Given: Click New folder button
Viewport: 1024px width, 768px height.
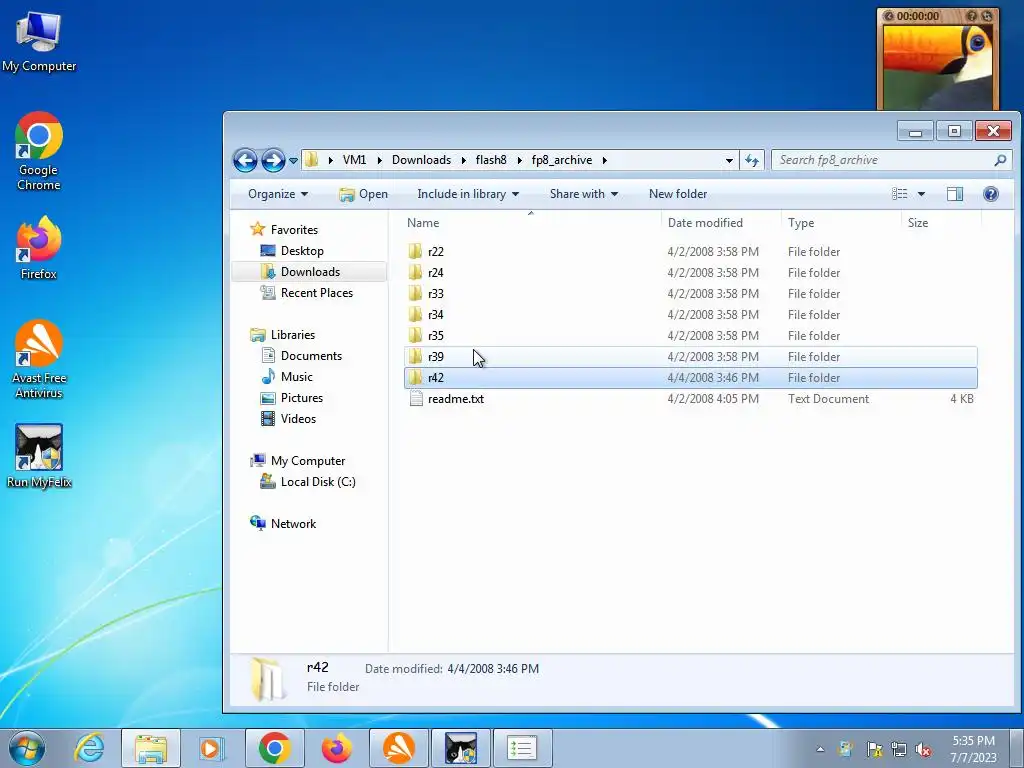Looking at the screenshot, I should click(x=678, y=194).
